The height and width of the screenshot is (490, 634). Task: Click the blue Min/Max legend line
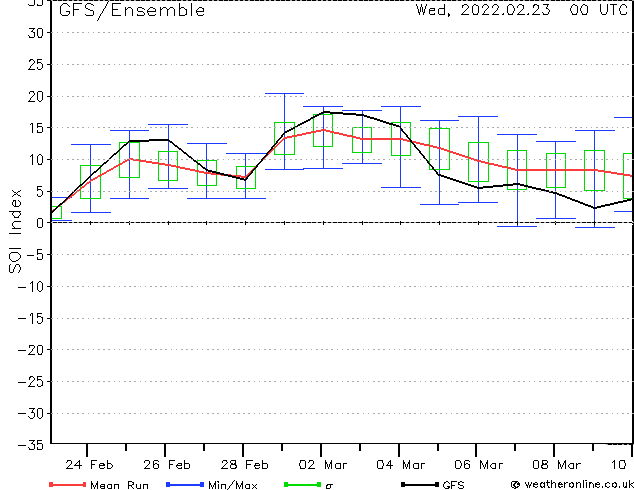185,484
